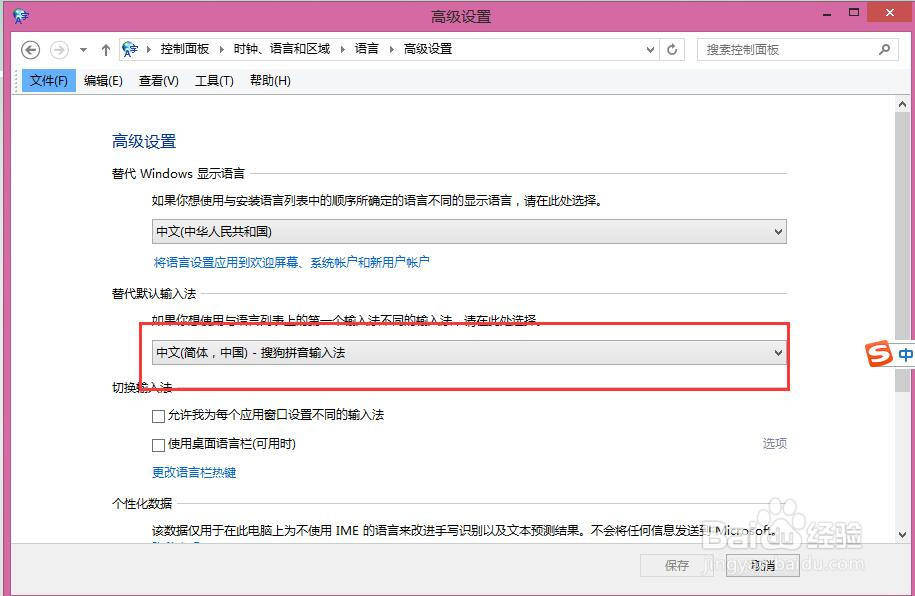Check 使用桌面语言栏(可用时)
915x596 pixels.
click(158, 444)
